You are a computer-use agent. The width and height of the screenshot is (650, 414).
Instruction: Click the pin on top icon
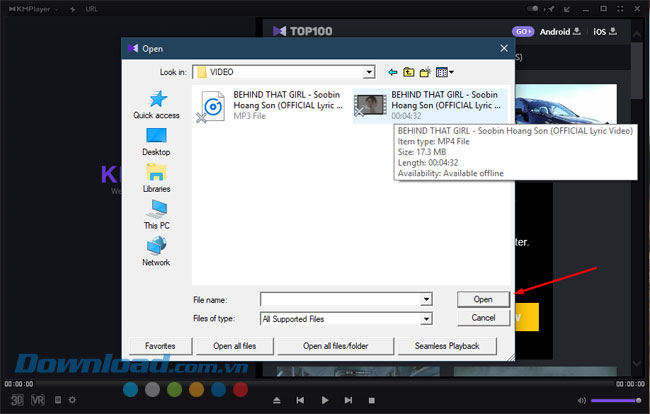tap(551, 9)
